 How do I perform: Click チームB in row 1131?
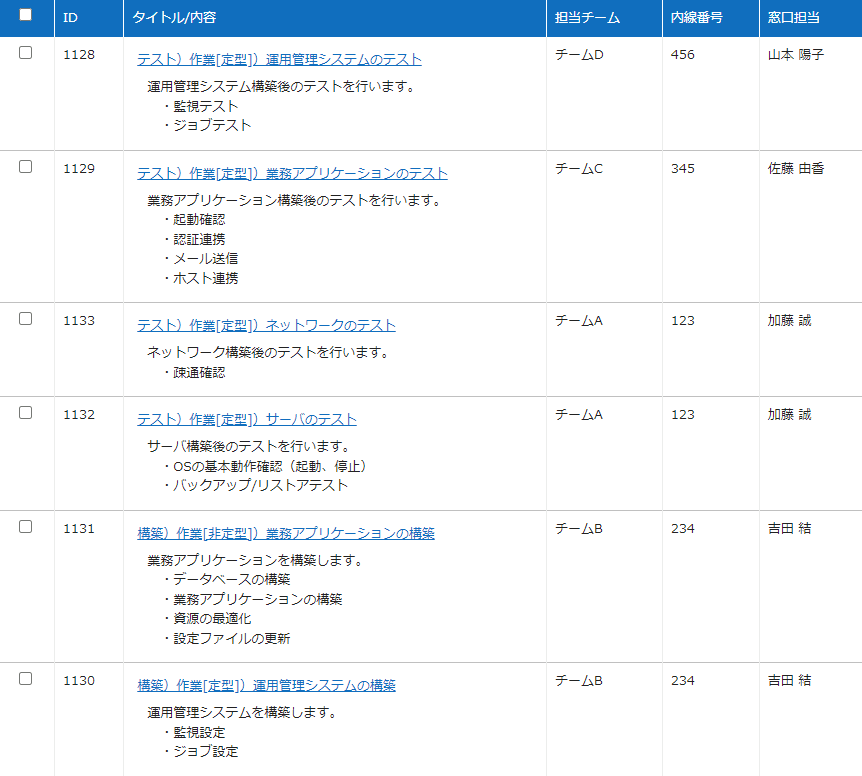click(579, 528)
